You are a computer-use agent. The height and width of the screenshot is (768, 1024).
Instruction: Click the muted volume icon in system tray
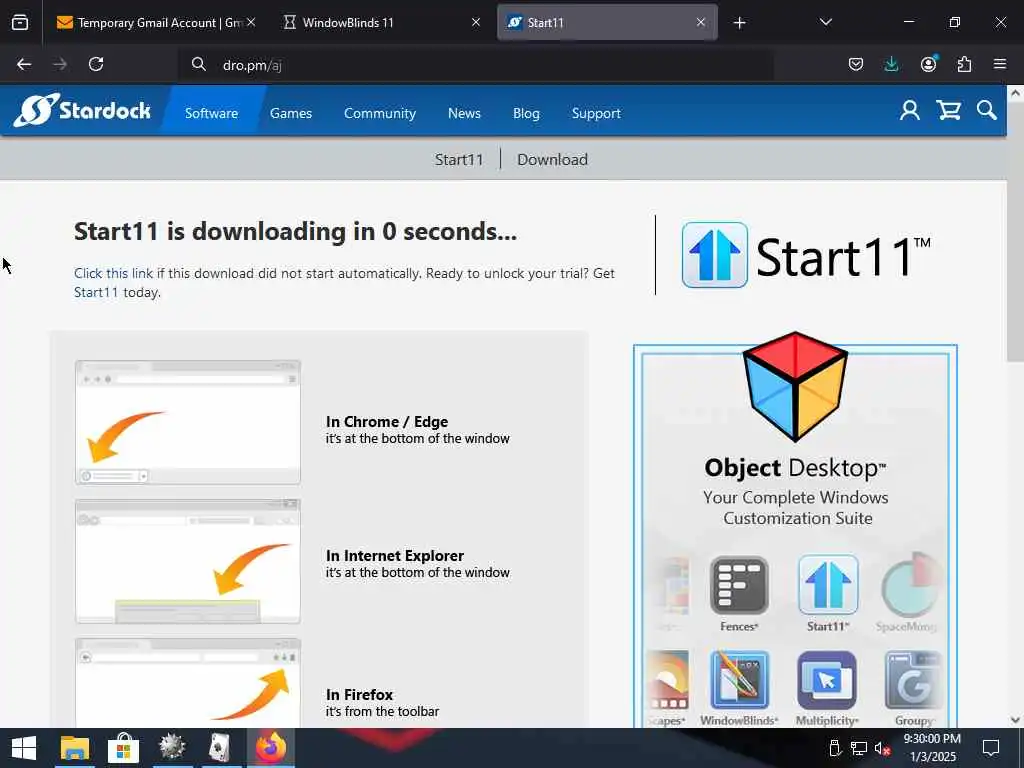coord(882,748)
